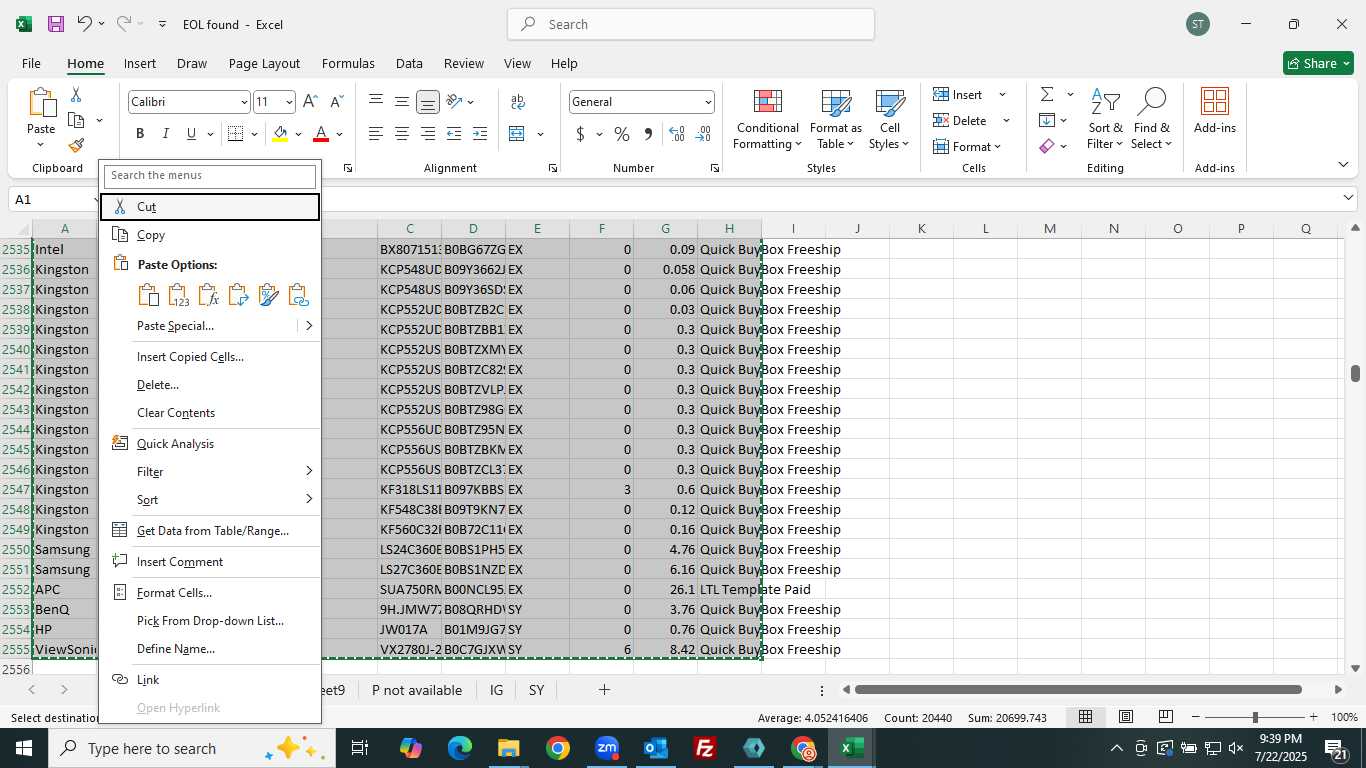Increase font size with large A icon

(310, 102)
